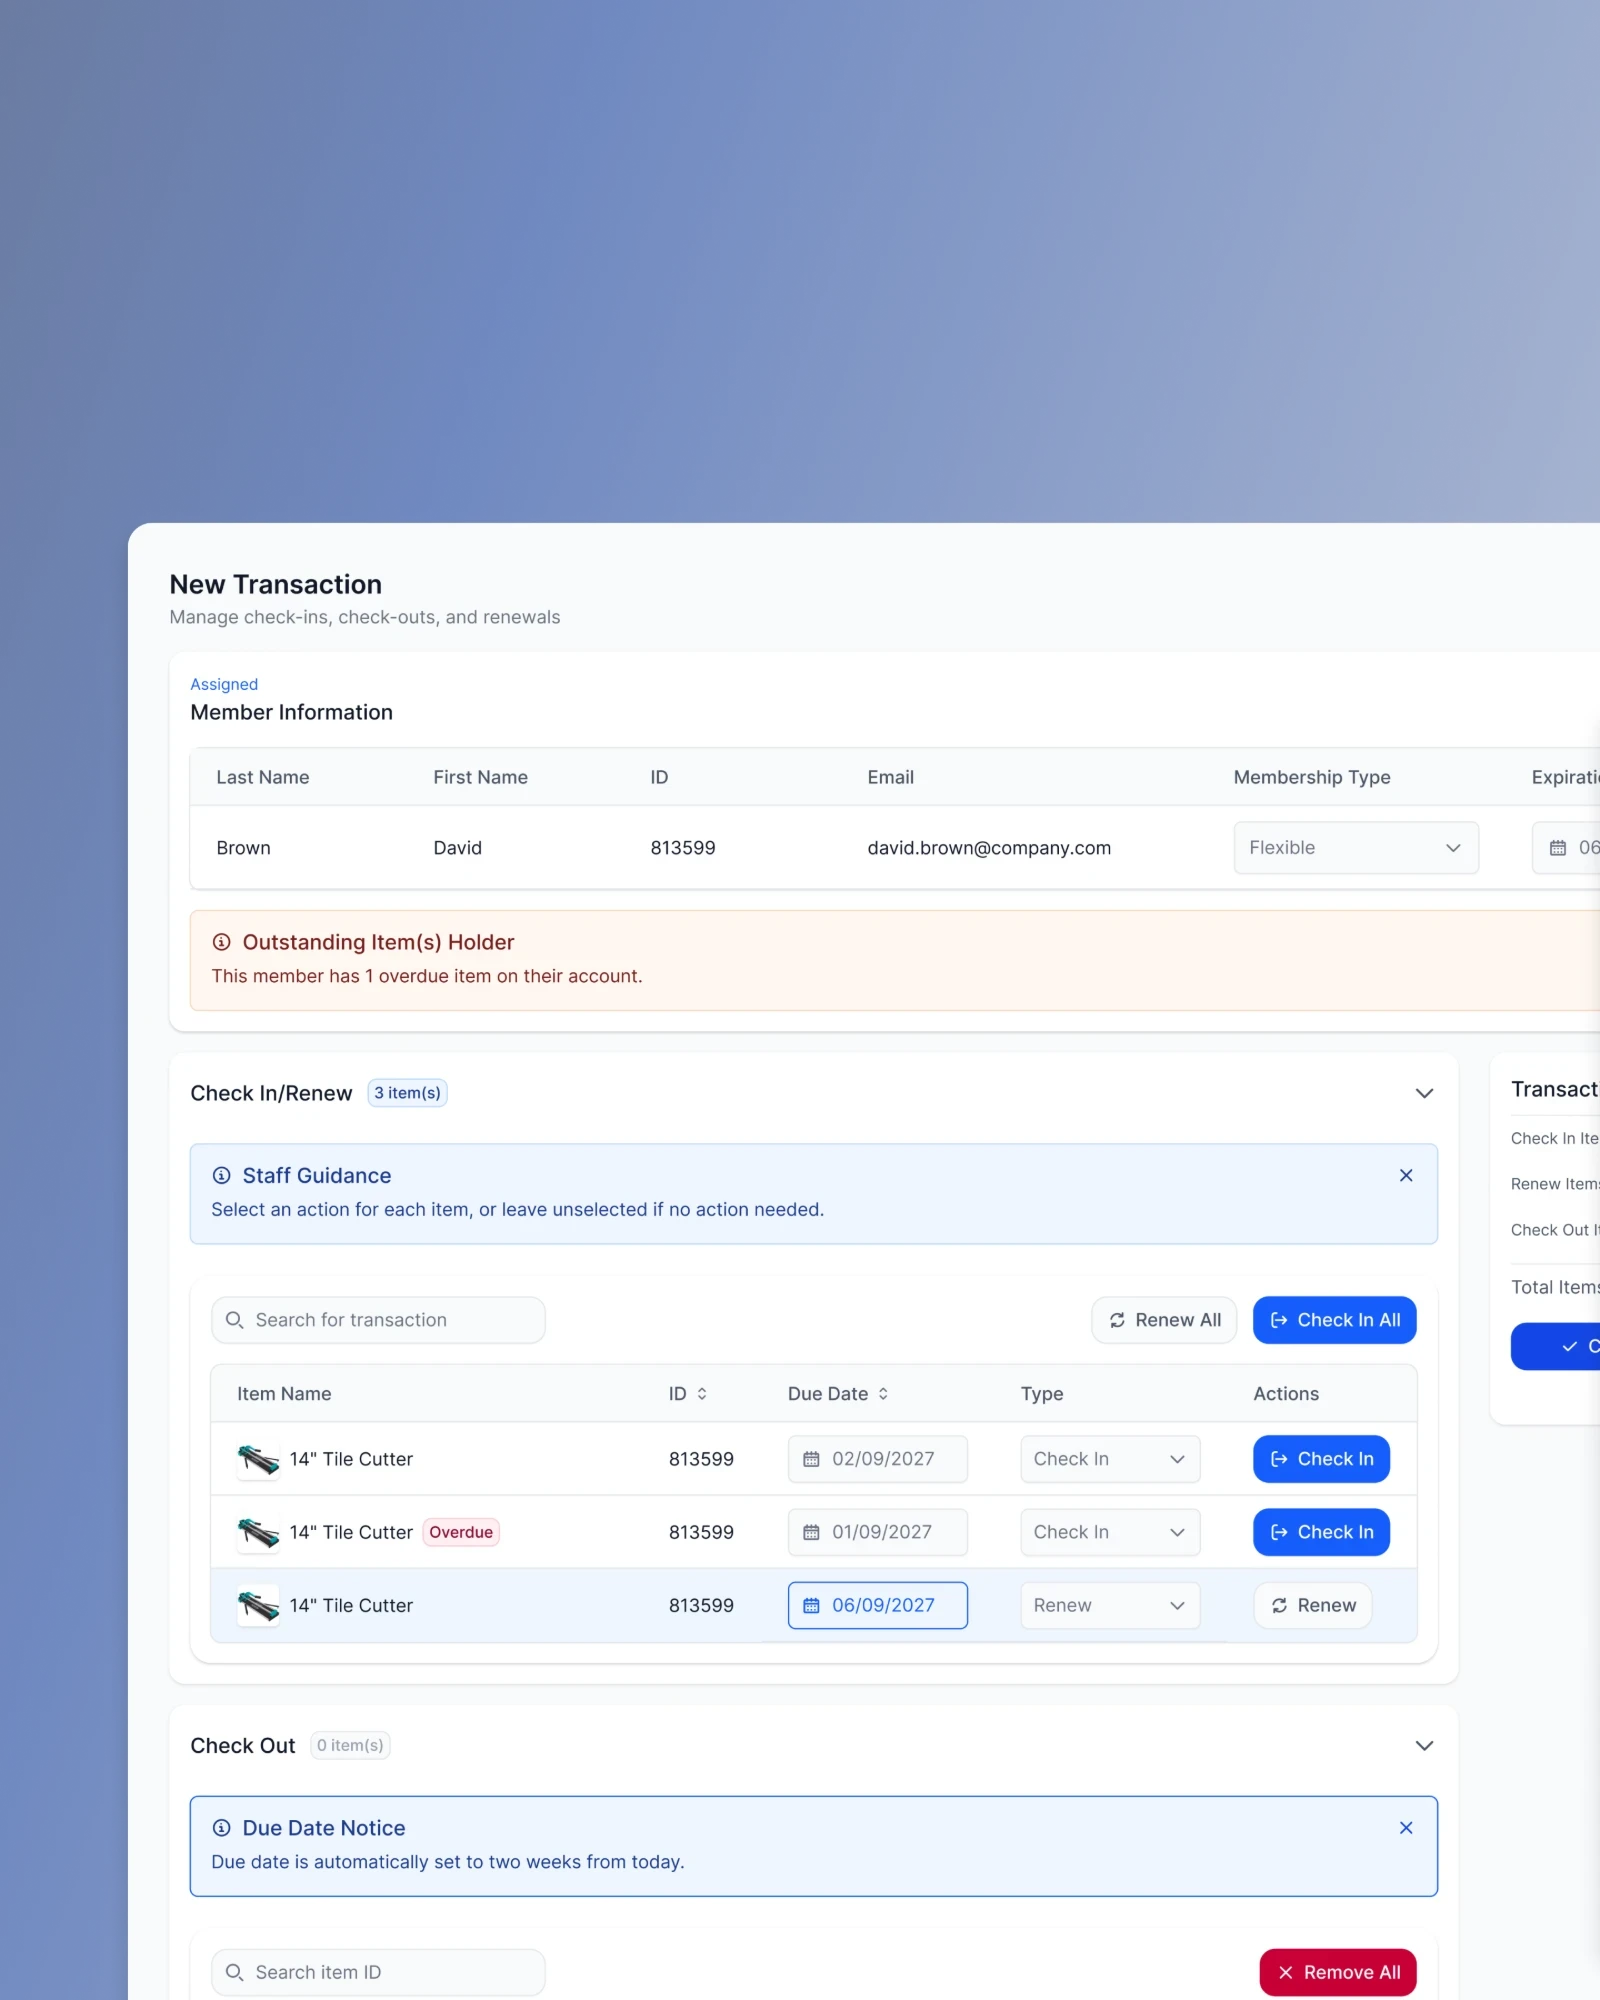
Task: Click tile cutter thumbnail in Overdue row
Action: pos(258,1533)
